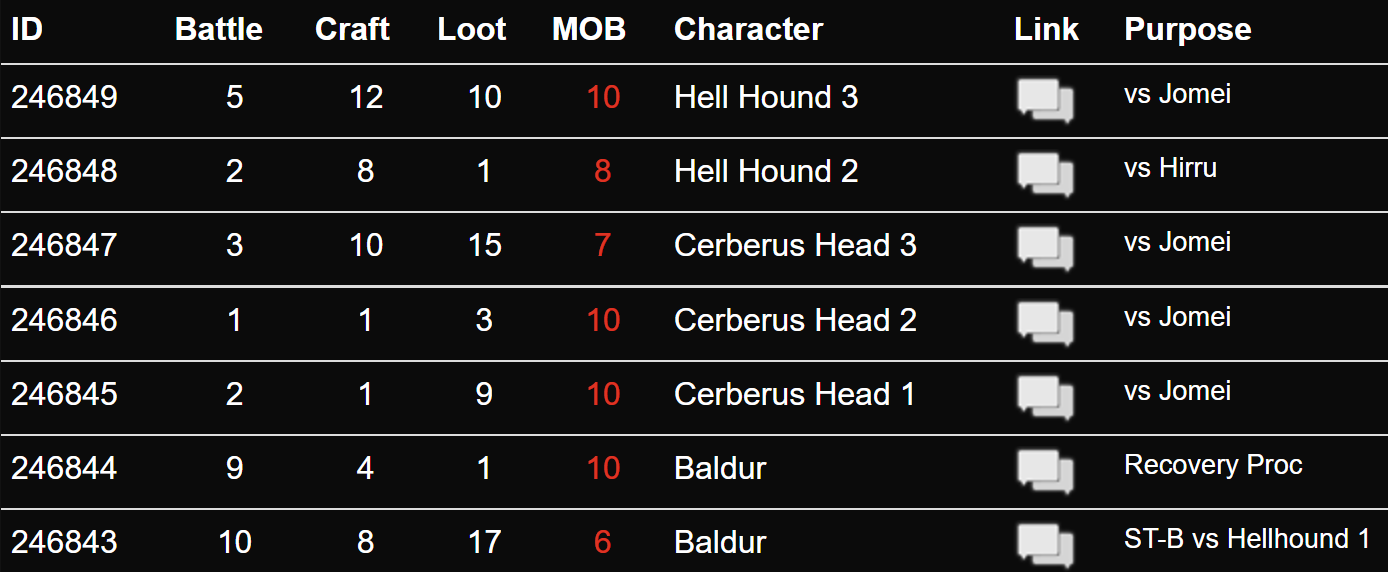Open chat link icon for roll 246847

pyautogui.click(x=1046, y=248)
